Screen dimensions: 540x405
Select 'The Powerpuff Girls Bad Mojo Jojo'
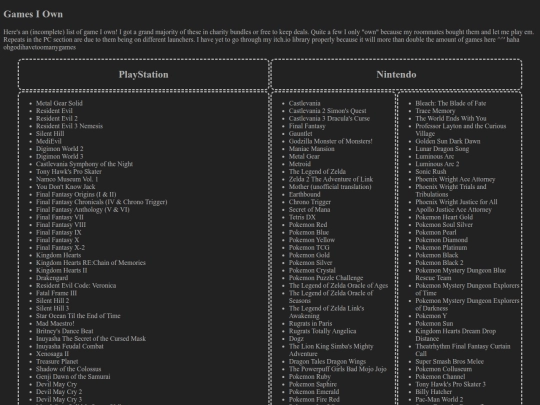click(338, 369)
